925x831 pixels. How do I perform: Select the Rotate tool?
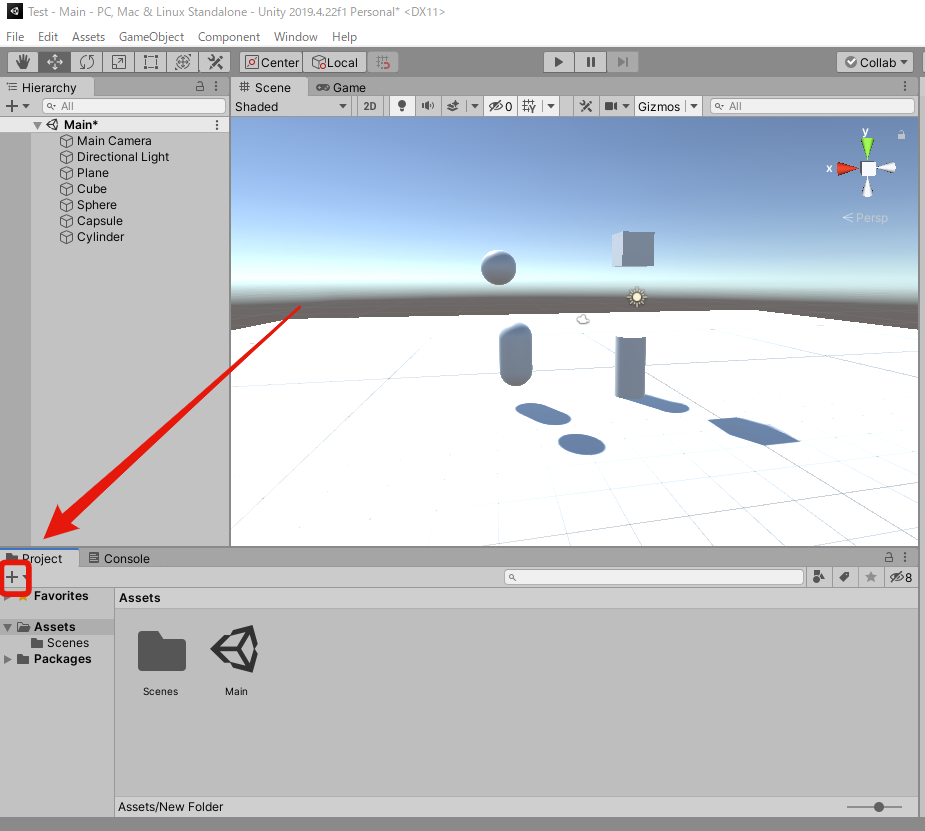[87, 61]
